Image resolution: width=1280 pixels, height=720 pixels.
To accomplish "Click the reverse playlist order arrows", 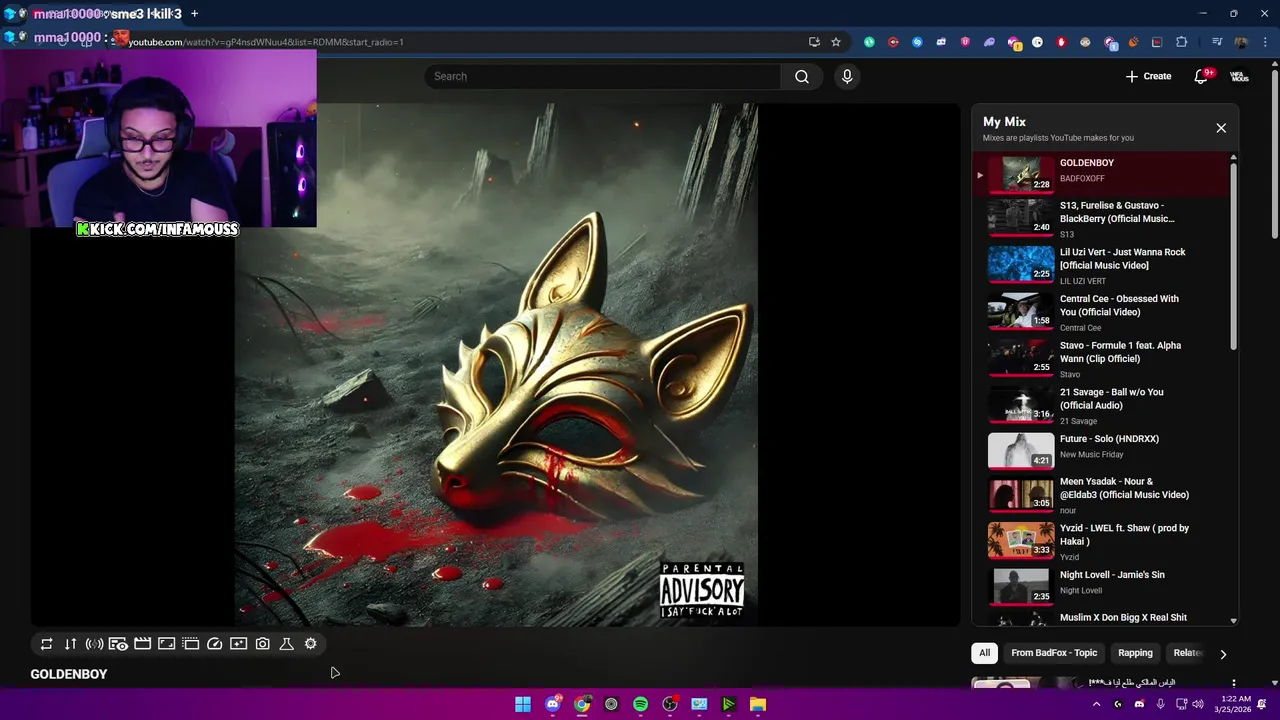I will tap(70, 644).
